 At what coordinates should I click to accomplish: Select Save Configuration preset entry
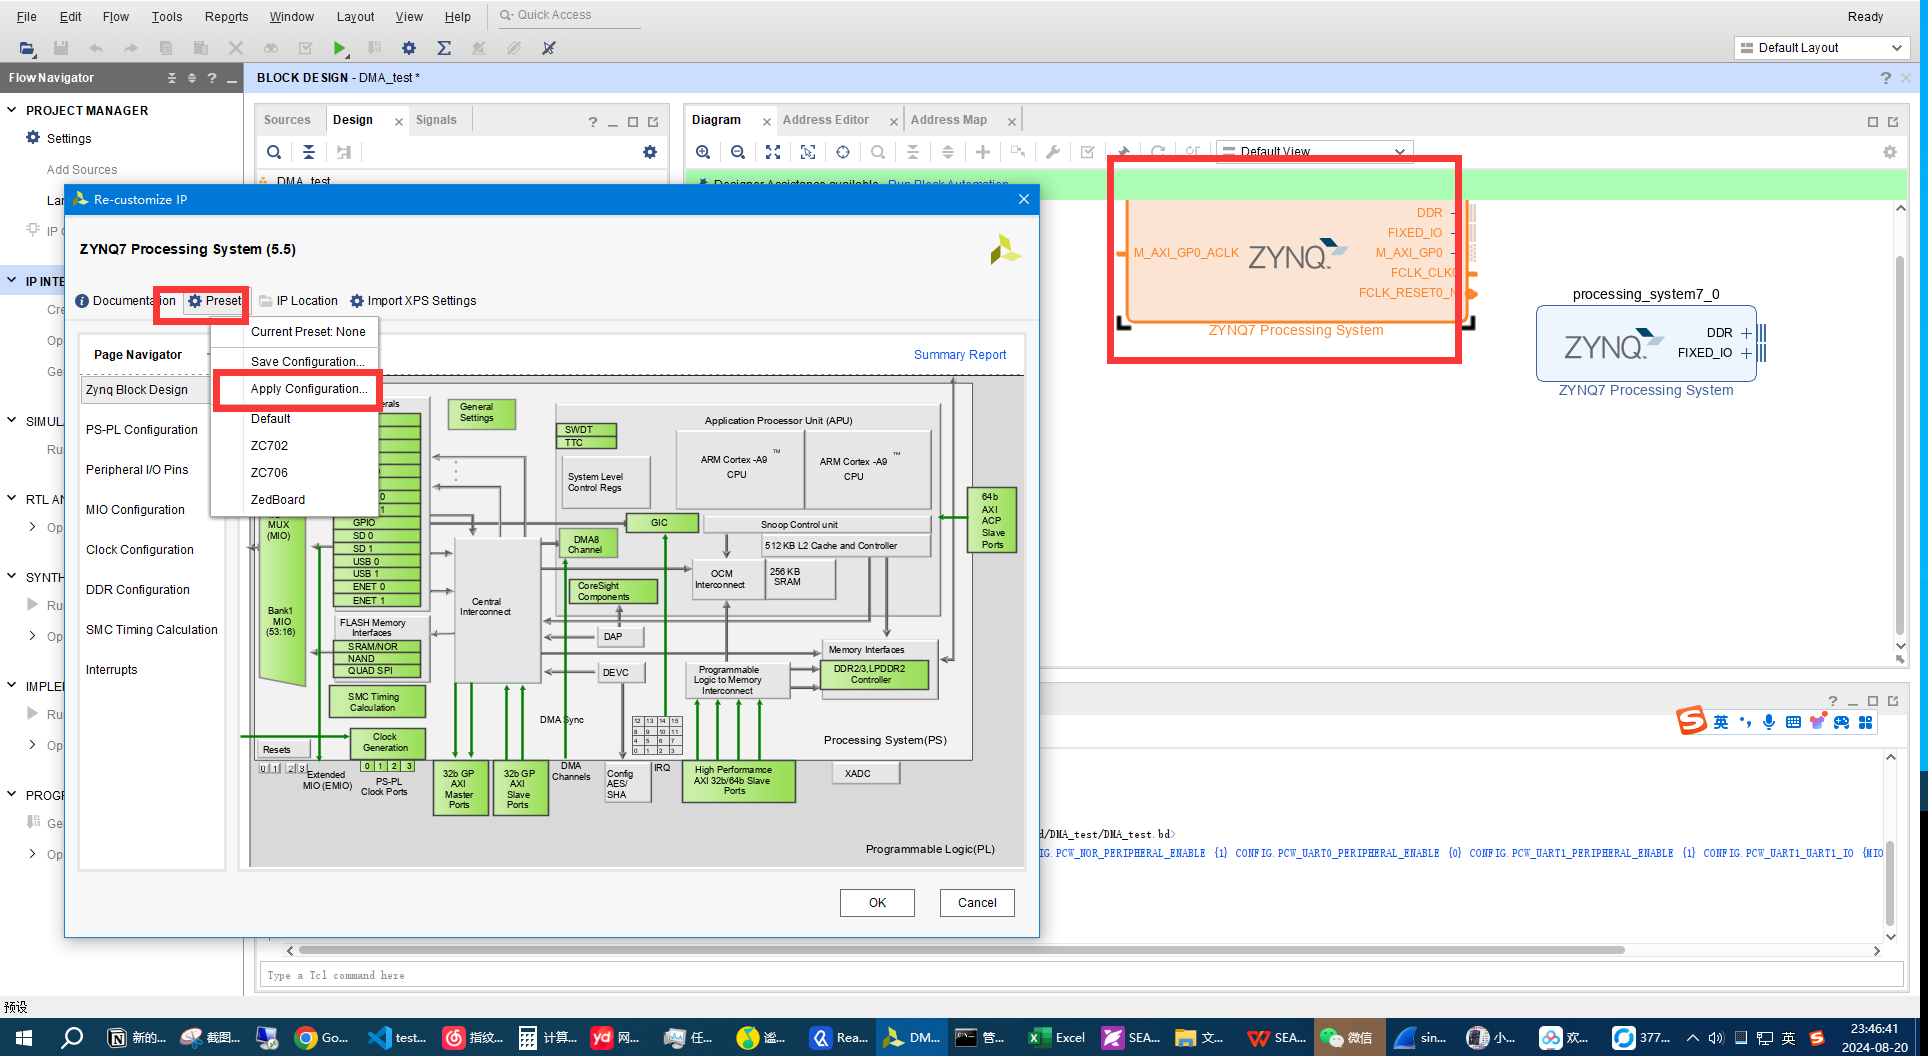pyautogui.click(x=307, y=362)
